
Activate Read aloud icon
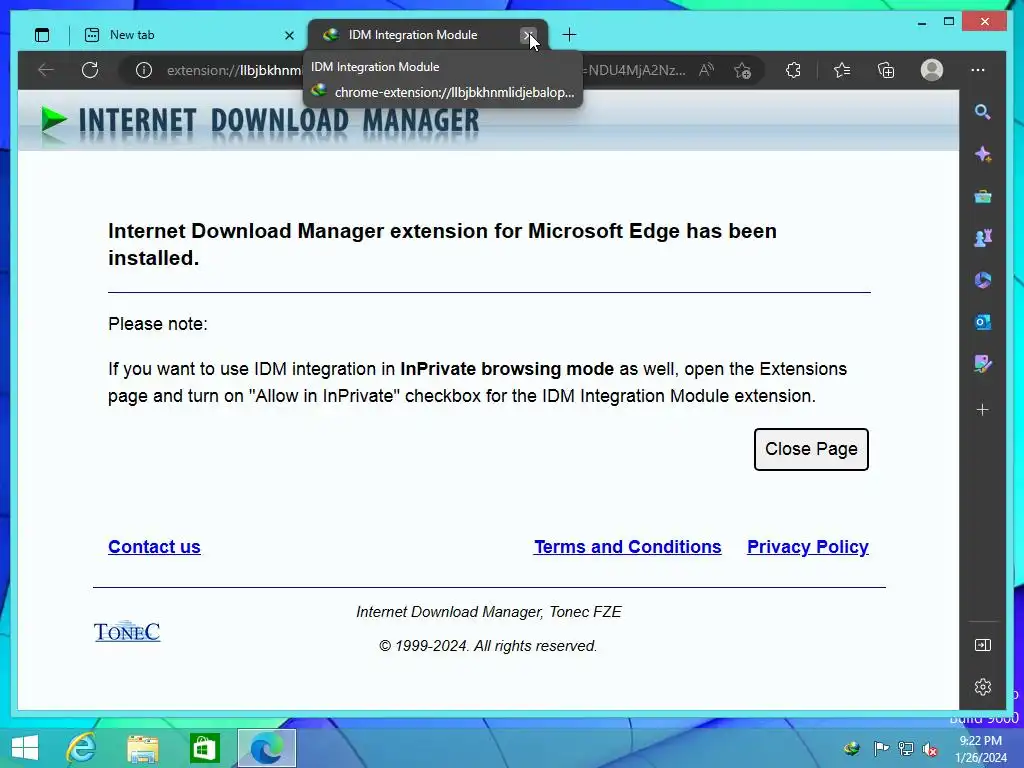(706, 70)
